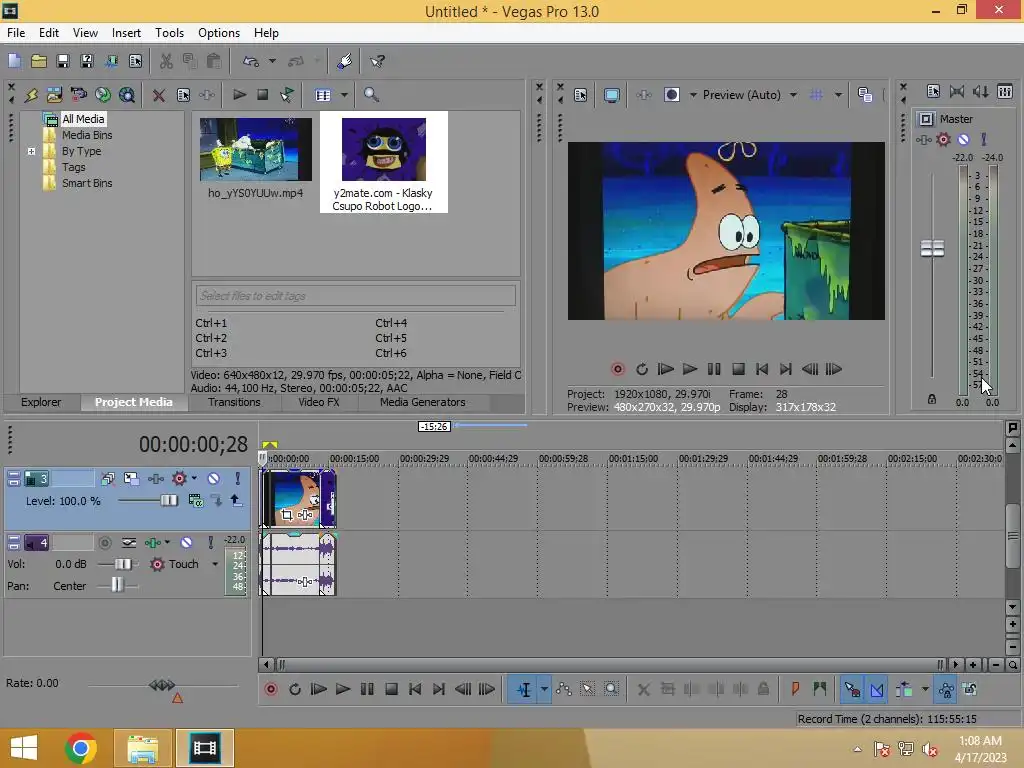The image size is (1024, 768).
Task: Click the Search magnifier icon in Project Media
Action: tap(371, 95)
